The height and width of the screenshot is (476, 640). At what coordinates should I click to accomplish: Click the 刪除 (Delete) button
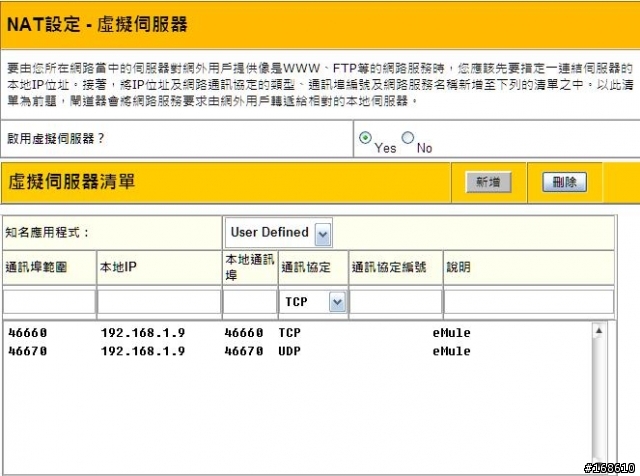point(564,182)
